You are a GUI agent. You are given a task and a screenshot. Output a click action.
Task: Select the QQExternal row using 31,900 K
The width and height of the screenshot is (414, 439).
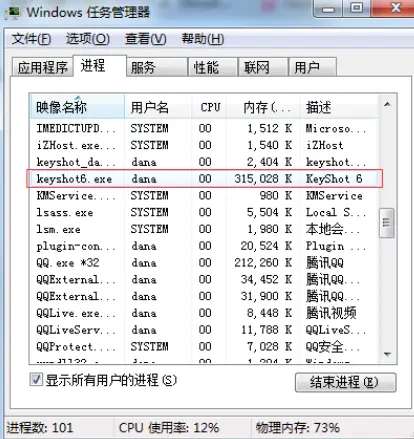point(204,296)
